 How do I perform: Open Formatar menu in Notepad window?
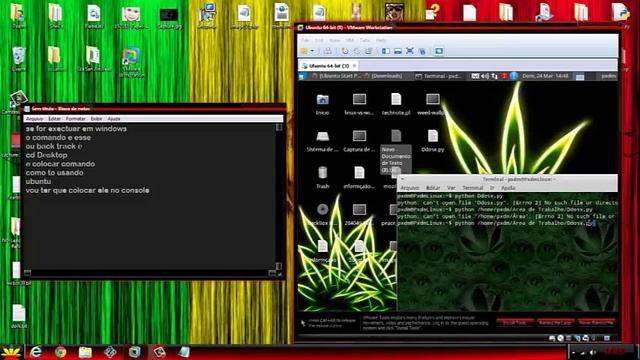click(x=76, y=119)
